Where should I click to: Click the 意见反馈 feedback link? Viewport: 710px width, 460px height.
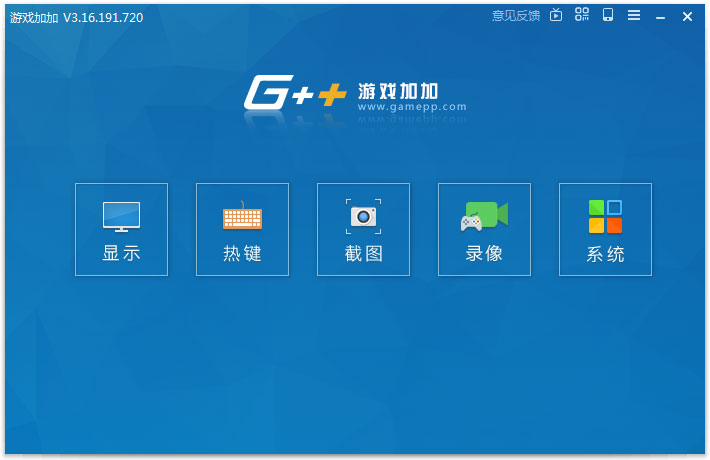(x=516, y=16)
